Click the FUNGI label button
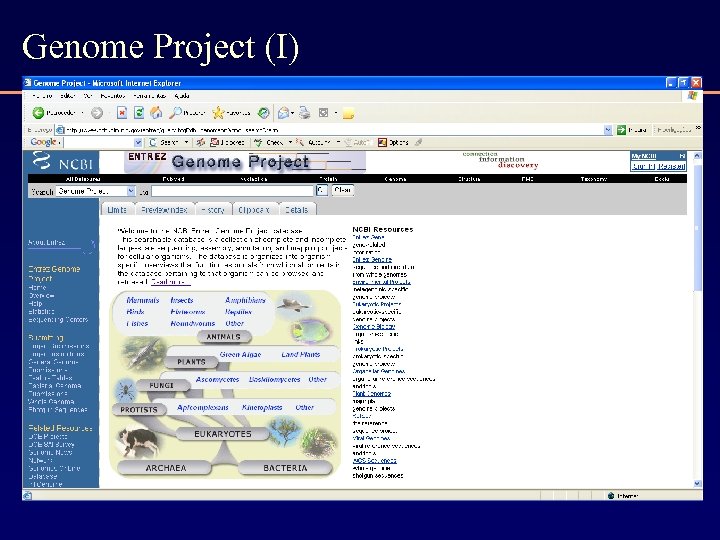 (x=162, y=385)
